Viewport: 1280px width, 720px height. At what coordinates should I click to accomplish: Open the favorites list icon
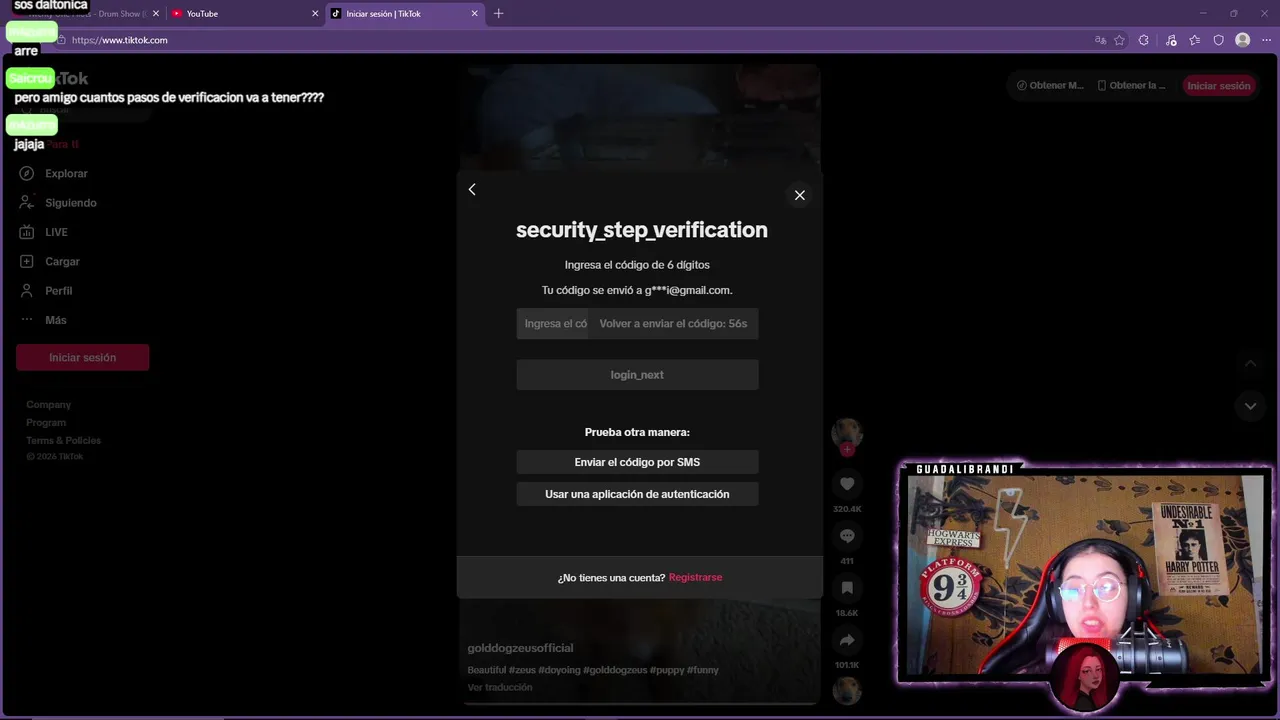[1194, 40]
